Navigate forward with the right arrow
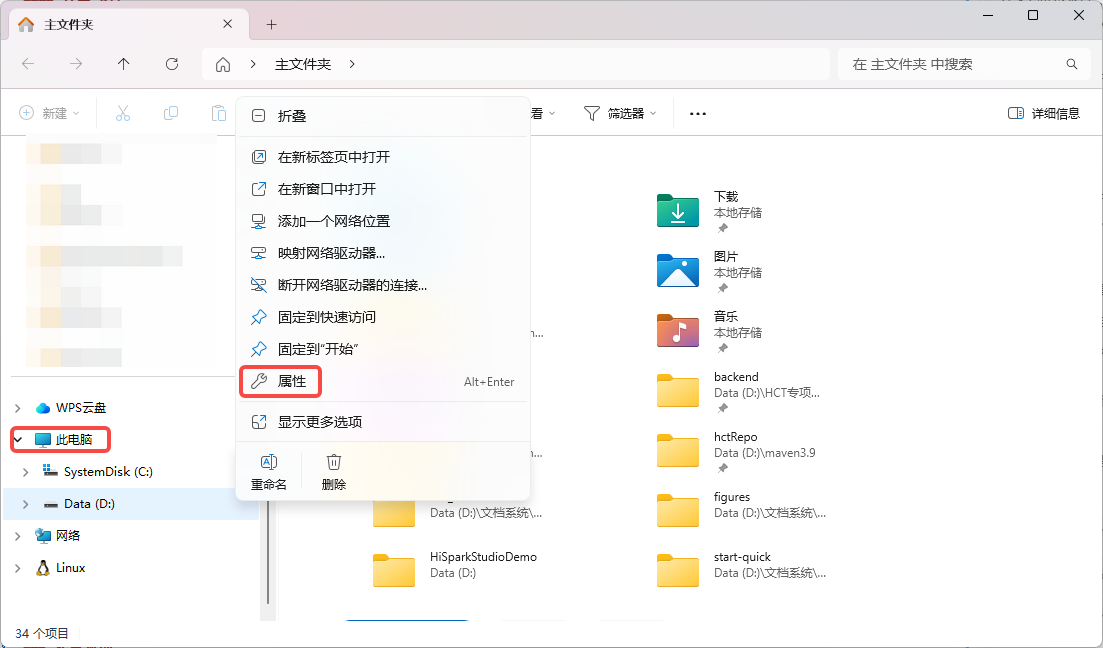1103x648 pixels. tap(76, 64)
